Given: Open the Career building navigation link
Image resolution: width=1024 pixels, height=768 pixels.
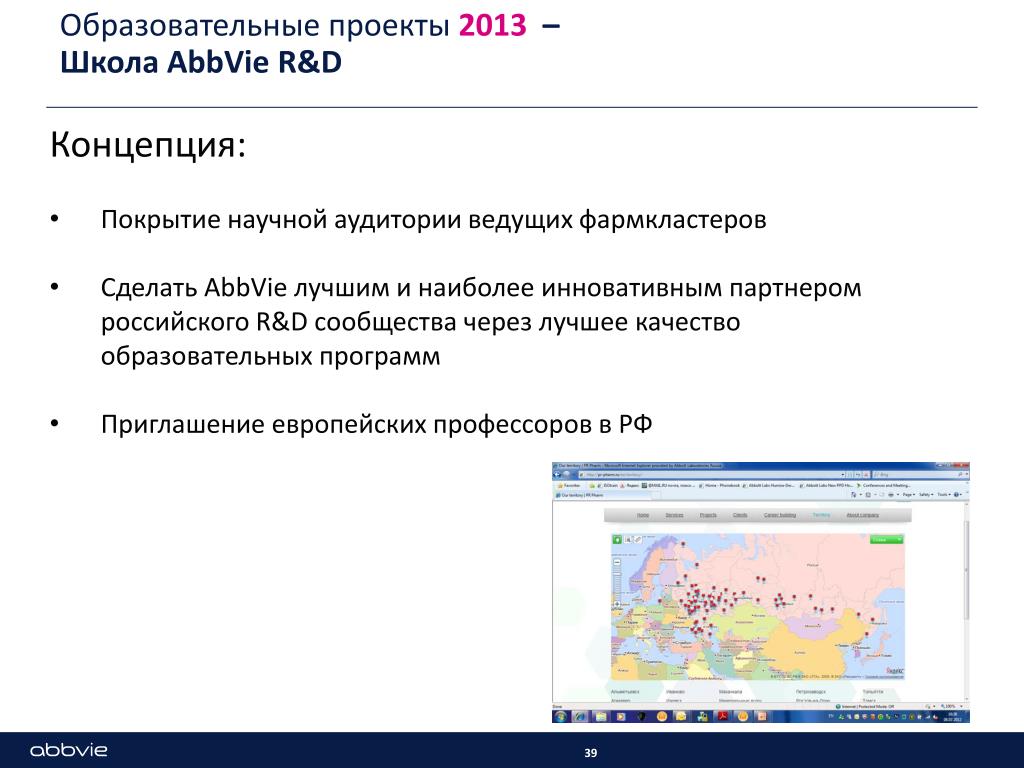Looking at the screenshot, I should (780, 515).
